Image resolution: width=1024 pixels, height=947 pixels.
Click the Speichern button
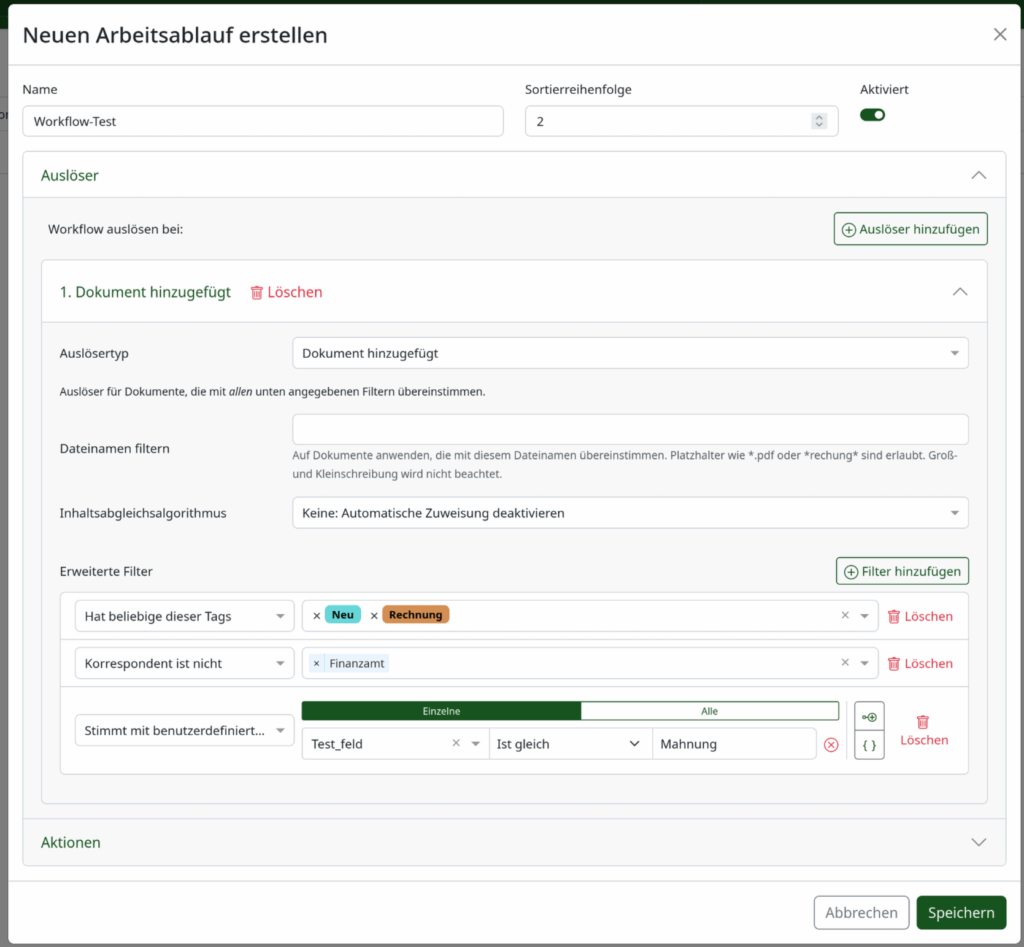(961, 913)
